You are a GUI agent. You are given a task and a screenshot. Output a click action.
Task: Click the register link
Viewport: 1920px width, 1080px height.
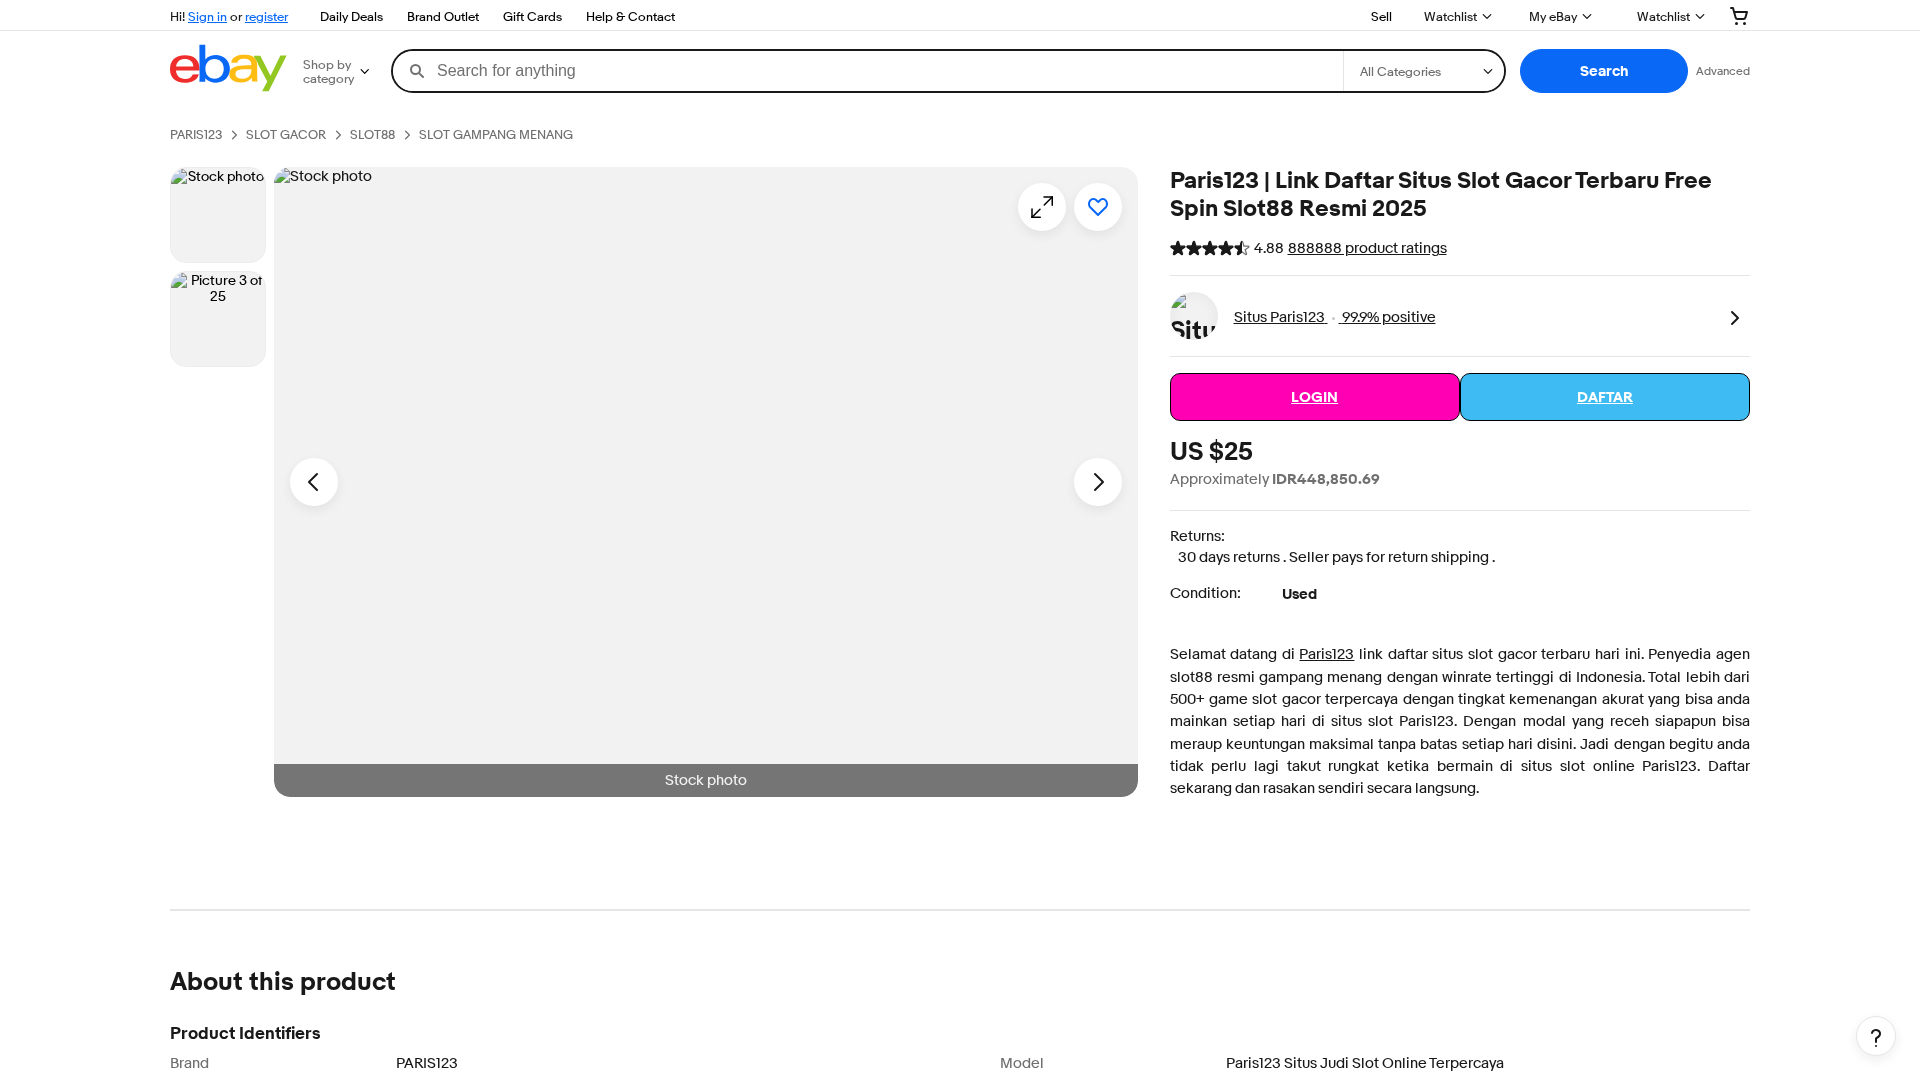266,17
